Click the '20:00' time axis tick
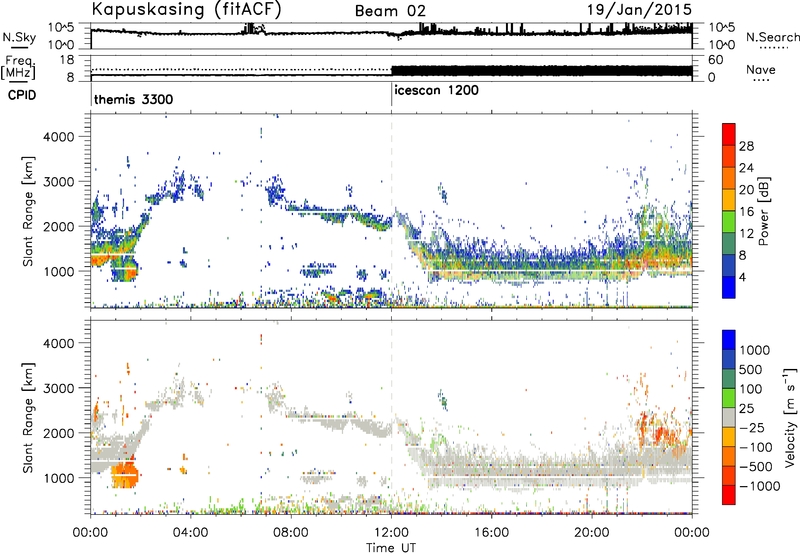Viewport: 800px width, 554px height. [x=592, y=533]
